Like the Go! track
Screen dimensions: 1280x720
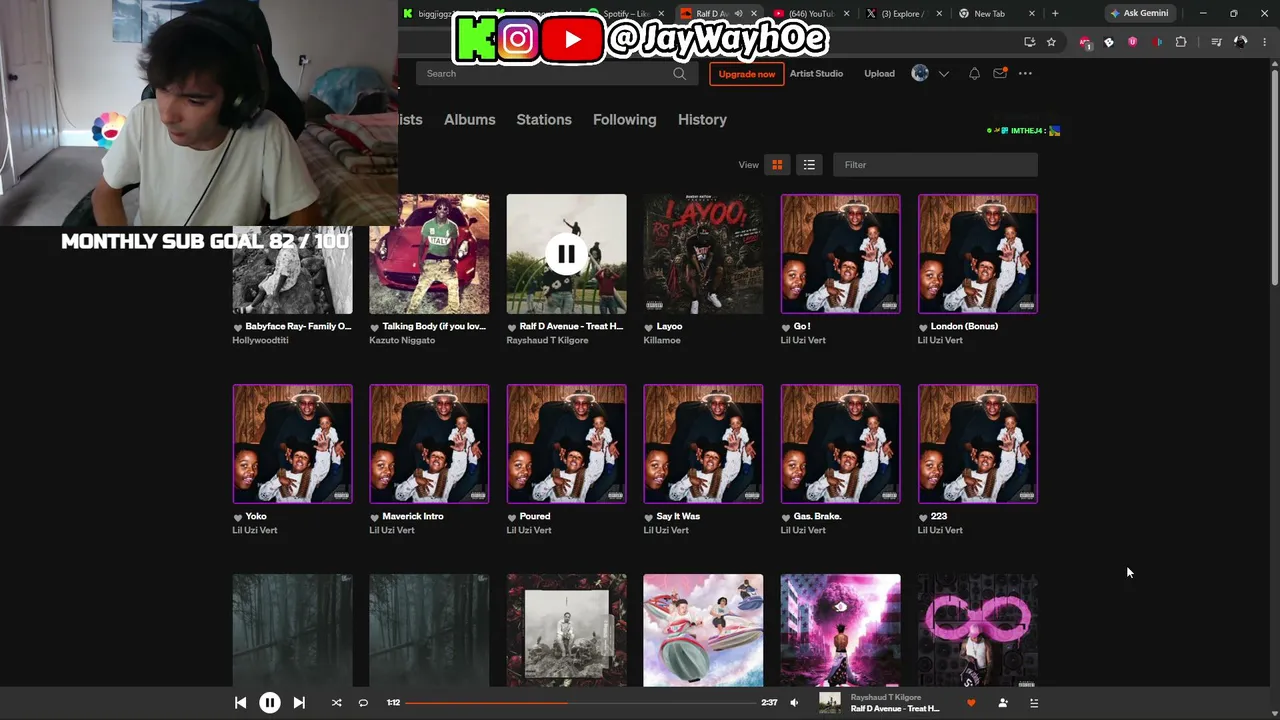coord(786,327)
